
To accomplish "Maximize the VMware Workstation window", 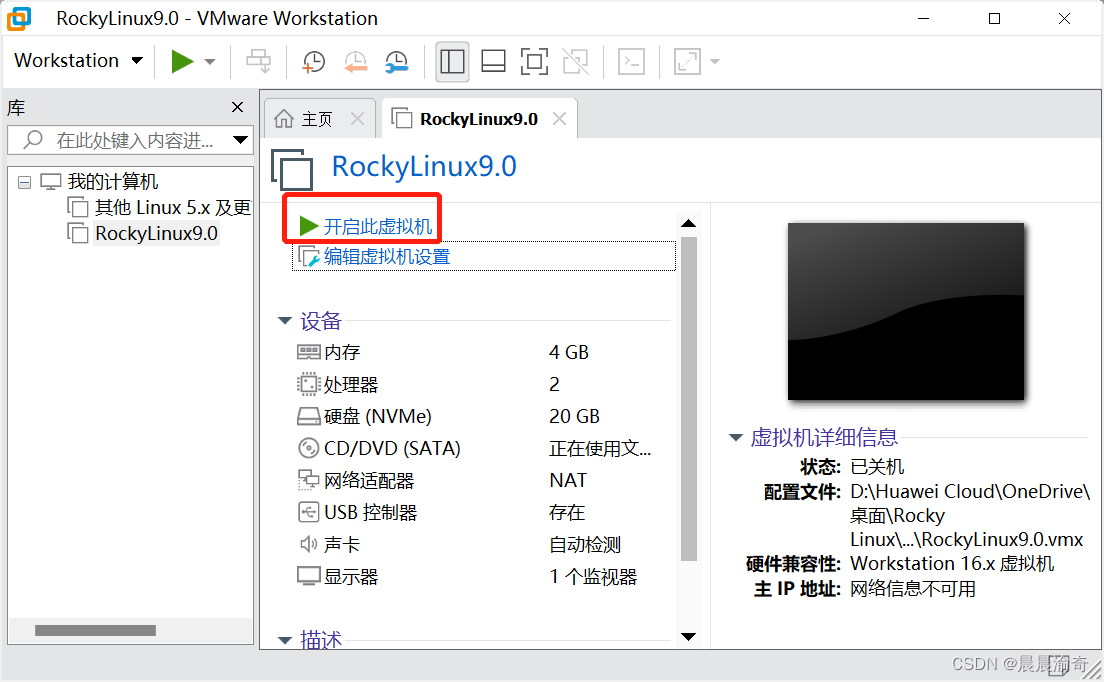I will pos(994,18).
